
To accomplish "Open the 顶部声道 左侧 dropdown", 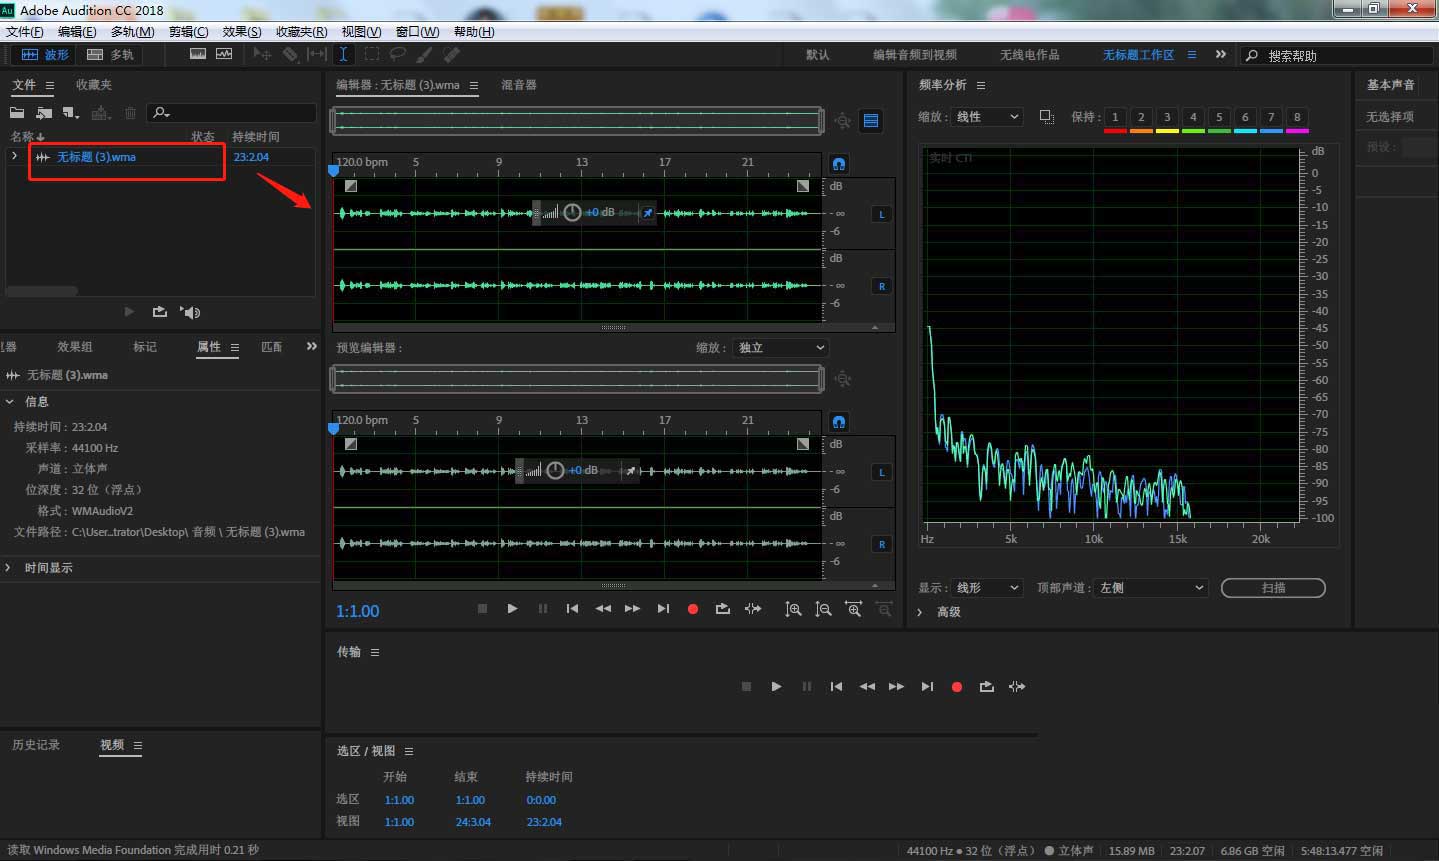I will click(1151, 588).
